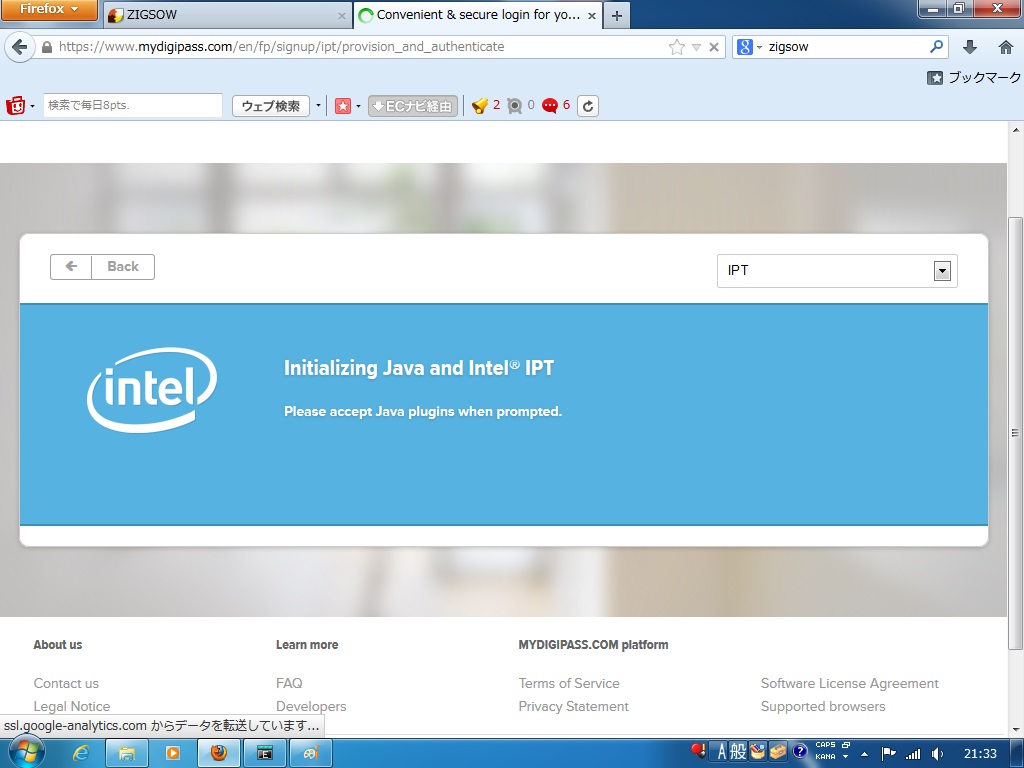This screenshot has width=1024, height=768.
Task: Open the red star icon dropdown arrow
Action: [358, 106]
